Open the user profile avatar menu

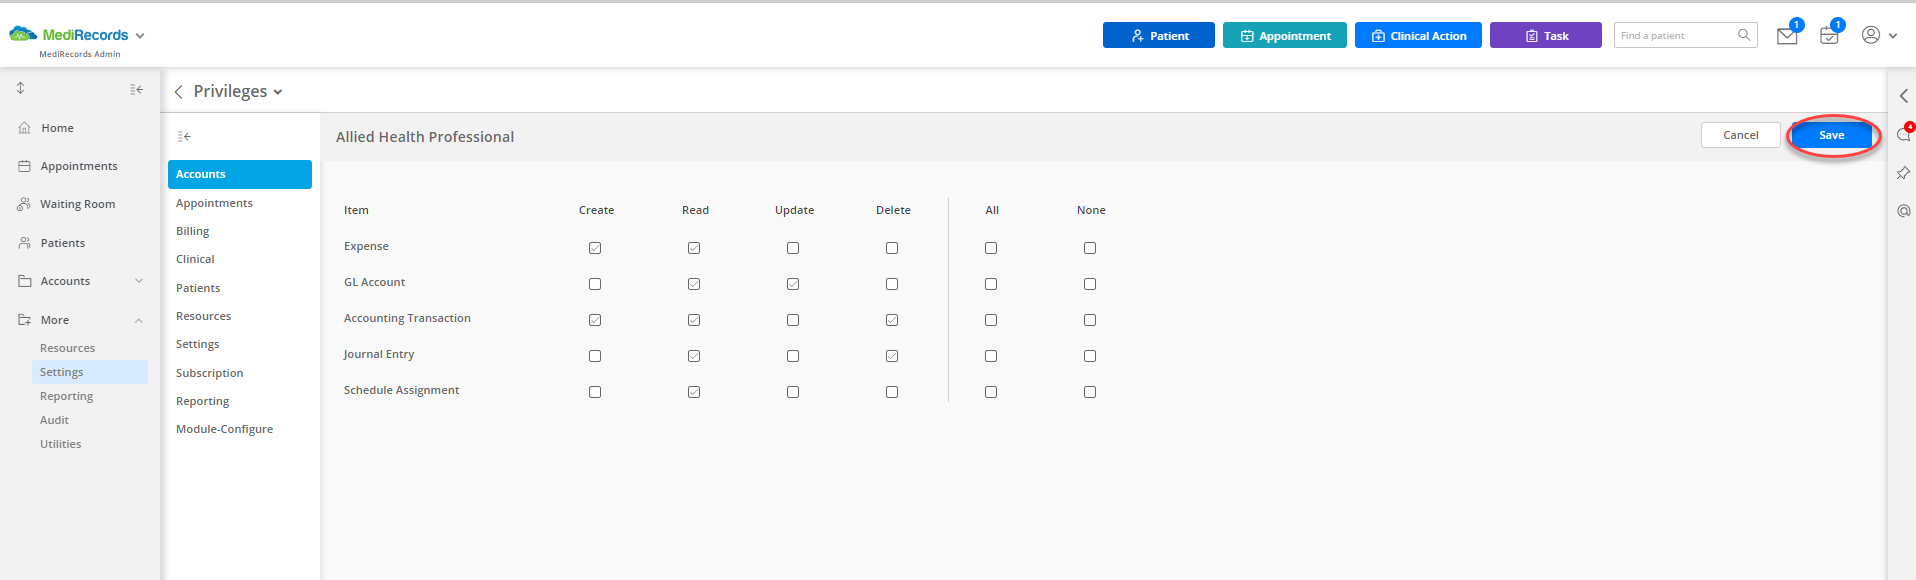pos(1870,35)
